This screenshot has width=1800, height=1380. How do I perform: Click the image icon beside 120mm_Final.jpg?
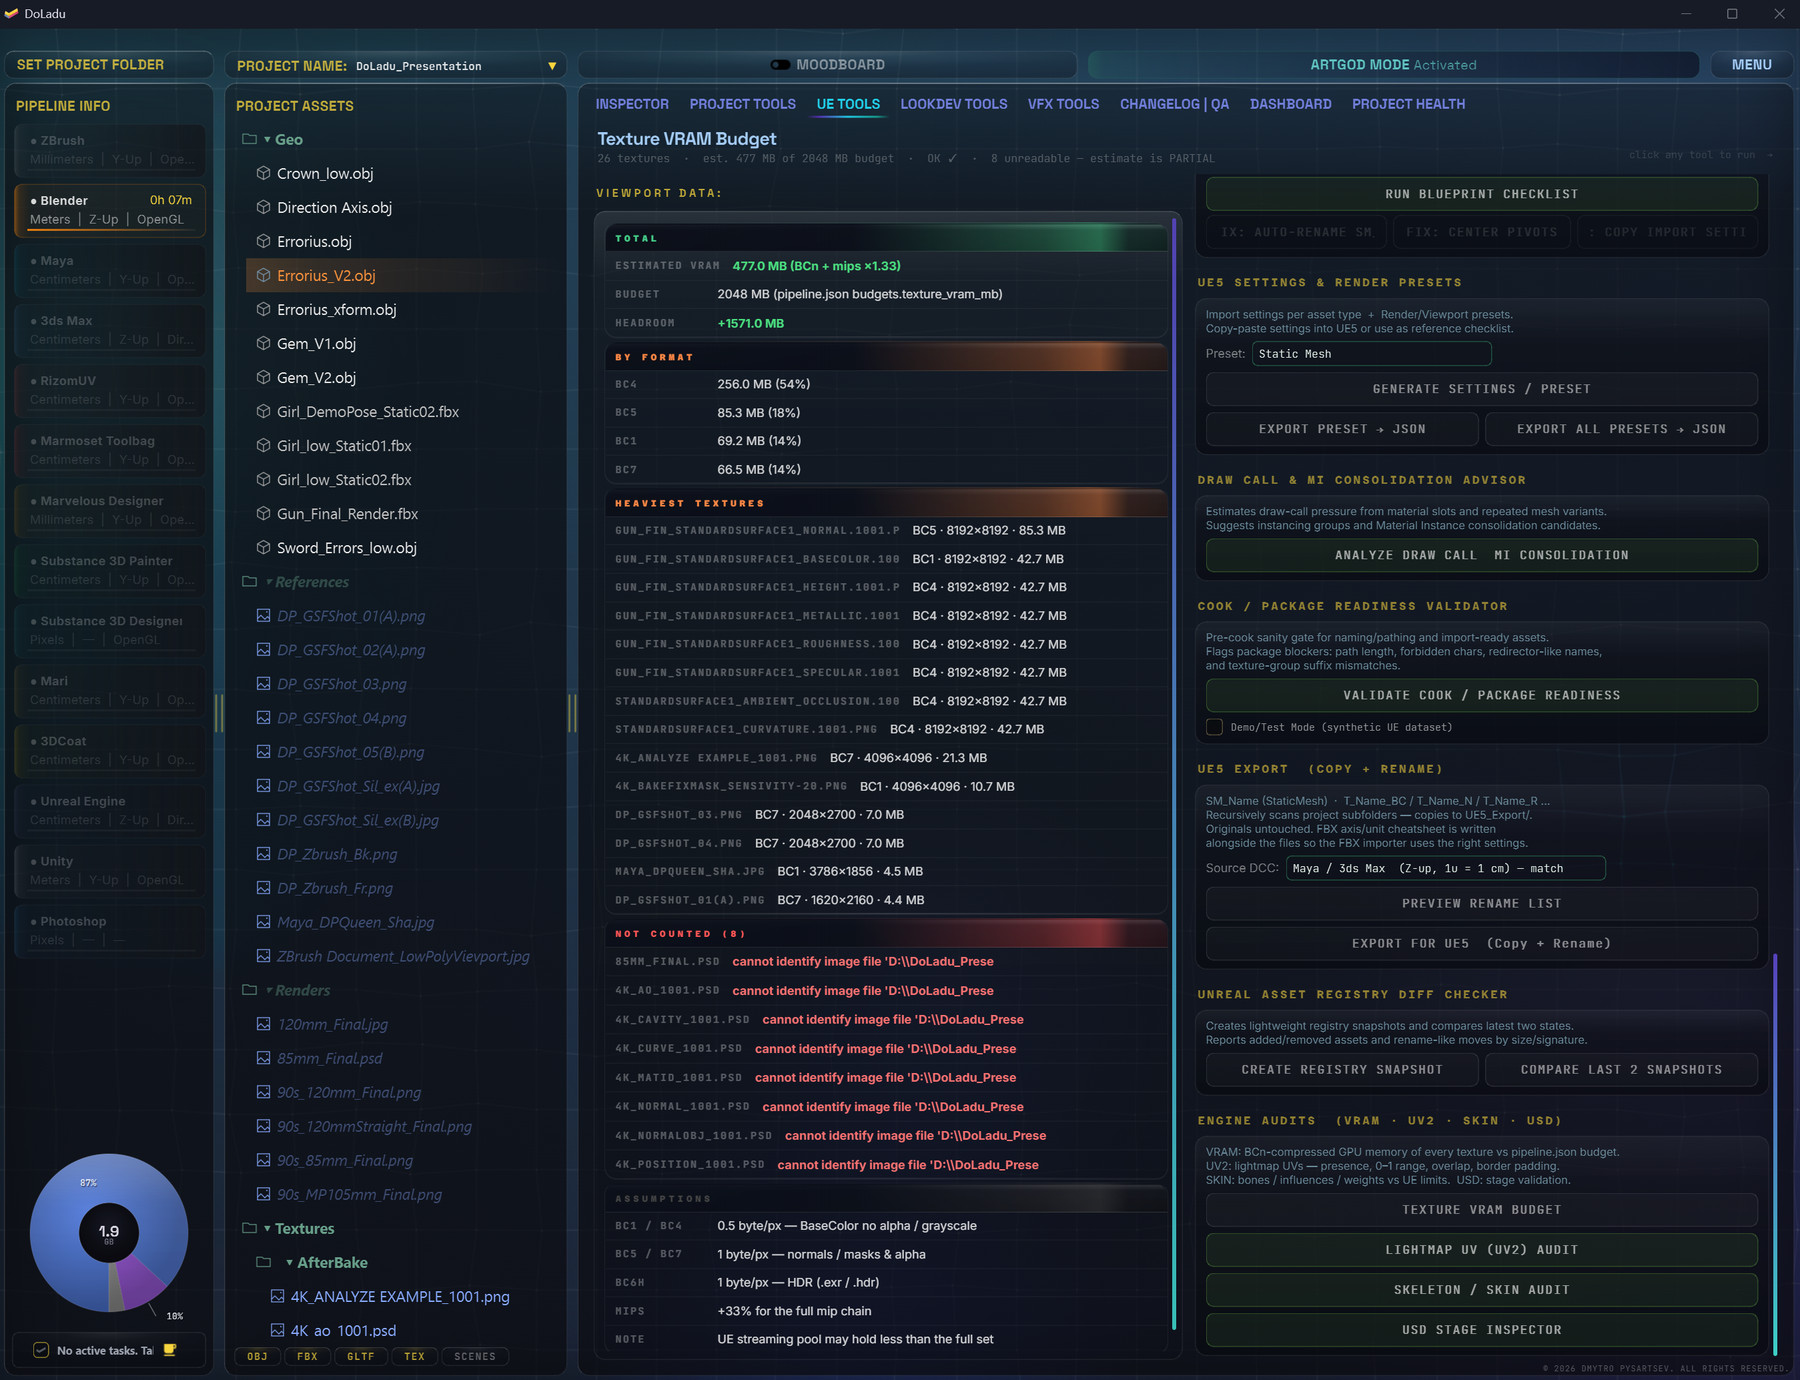[x=263, y=1023]
